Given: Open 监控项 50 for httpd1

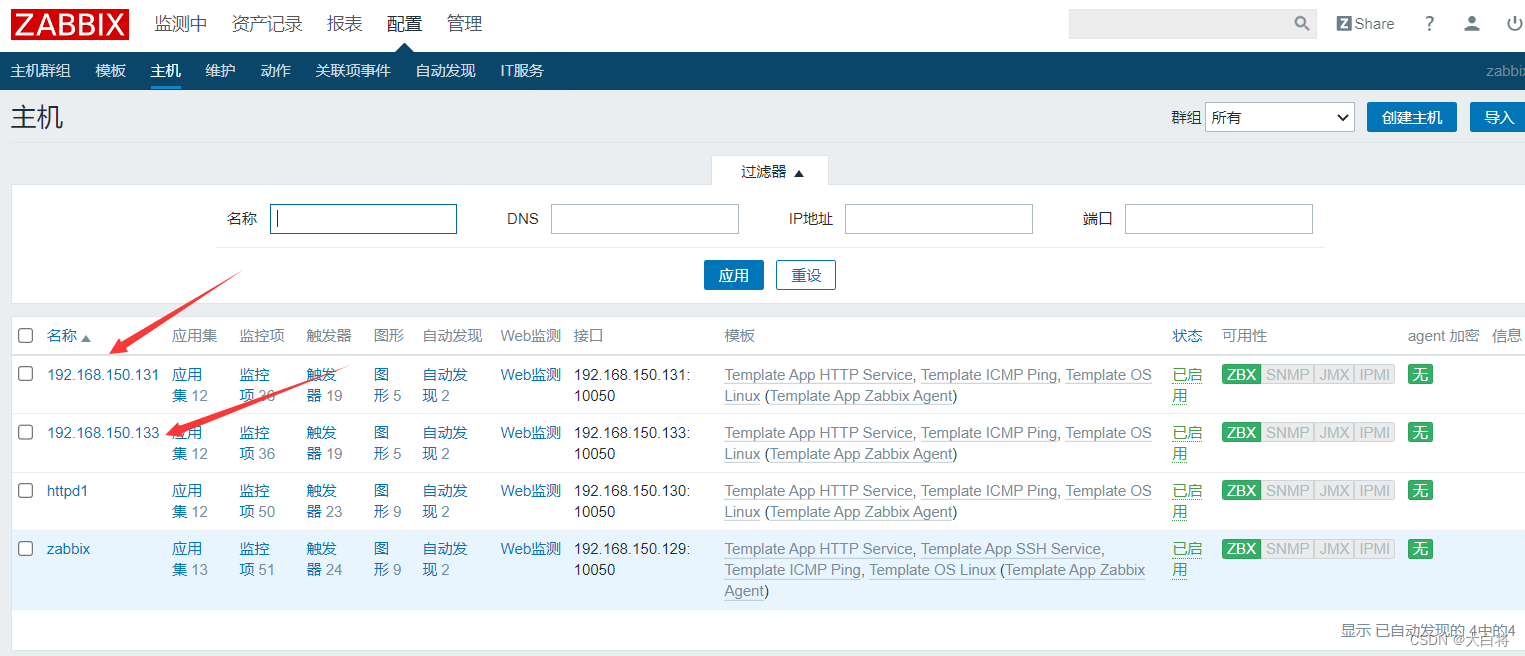Looking at the screenshot, I should coord(257,501).
